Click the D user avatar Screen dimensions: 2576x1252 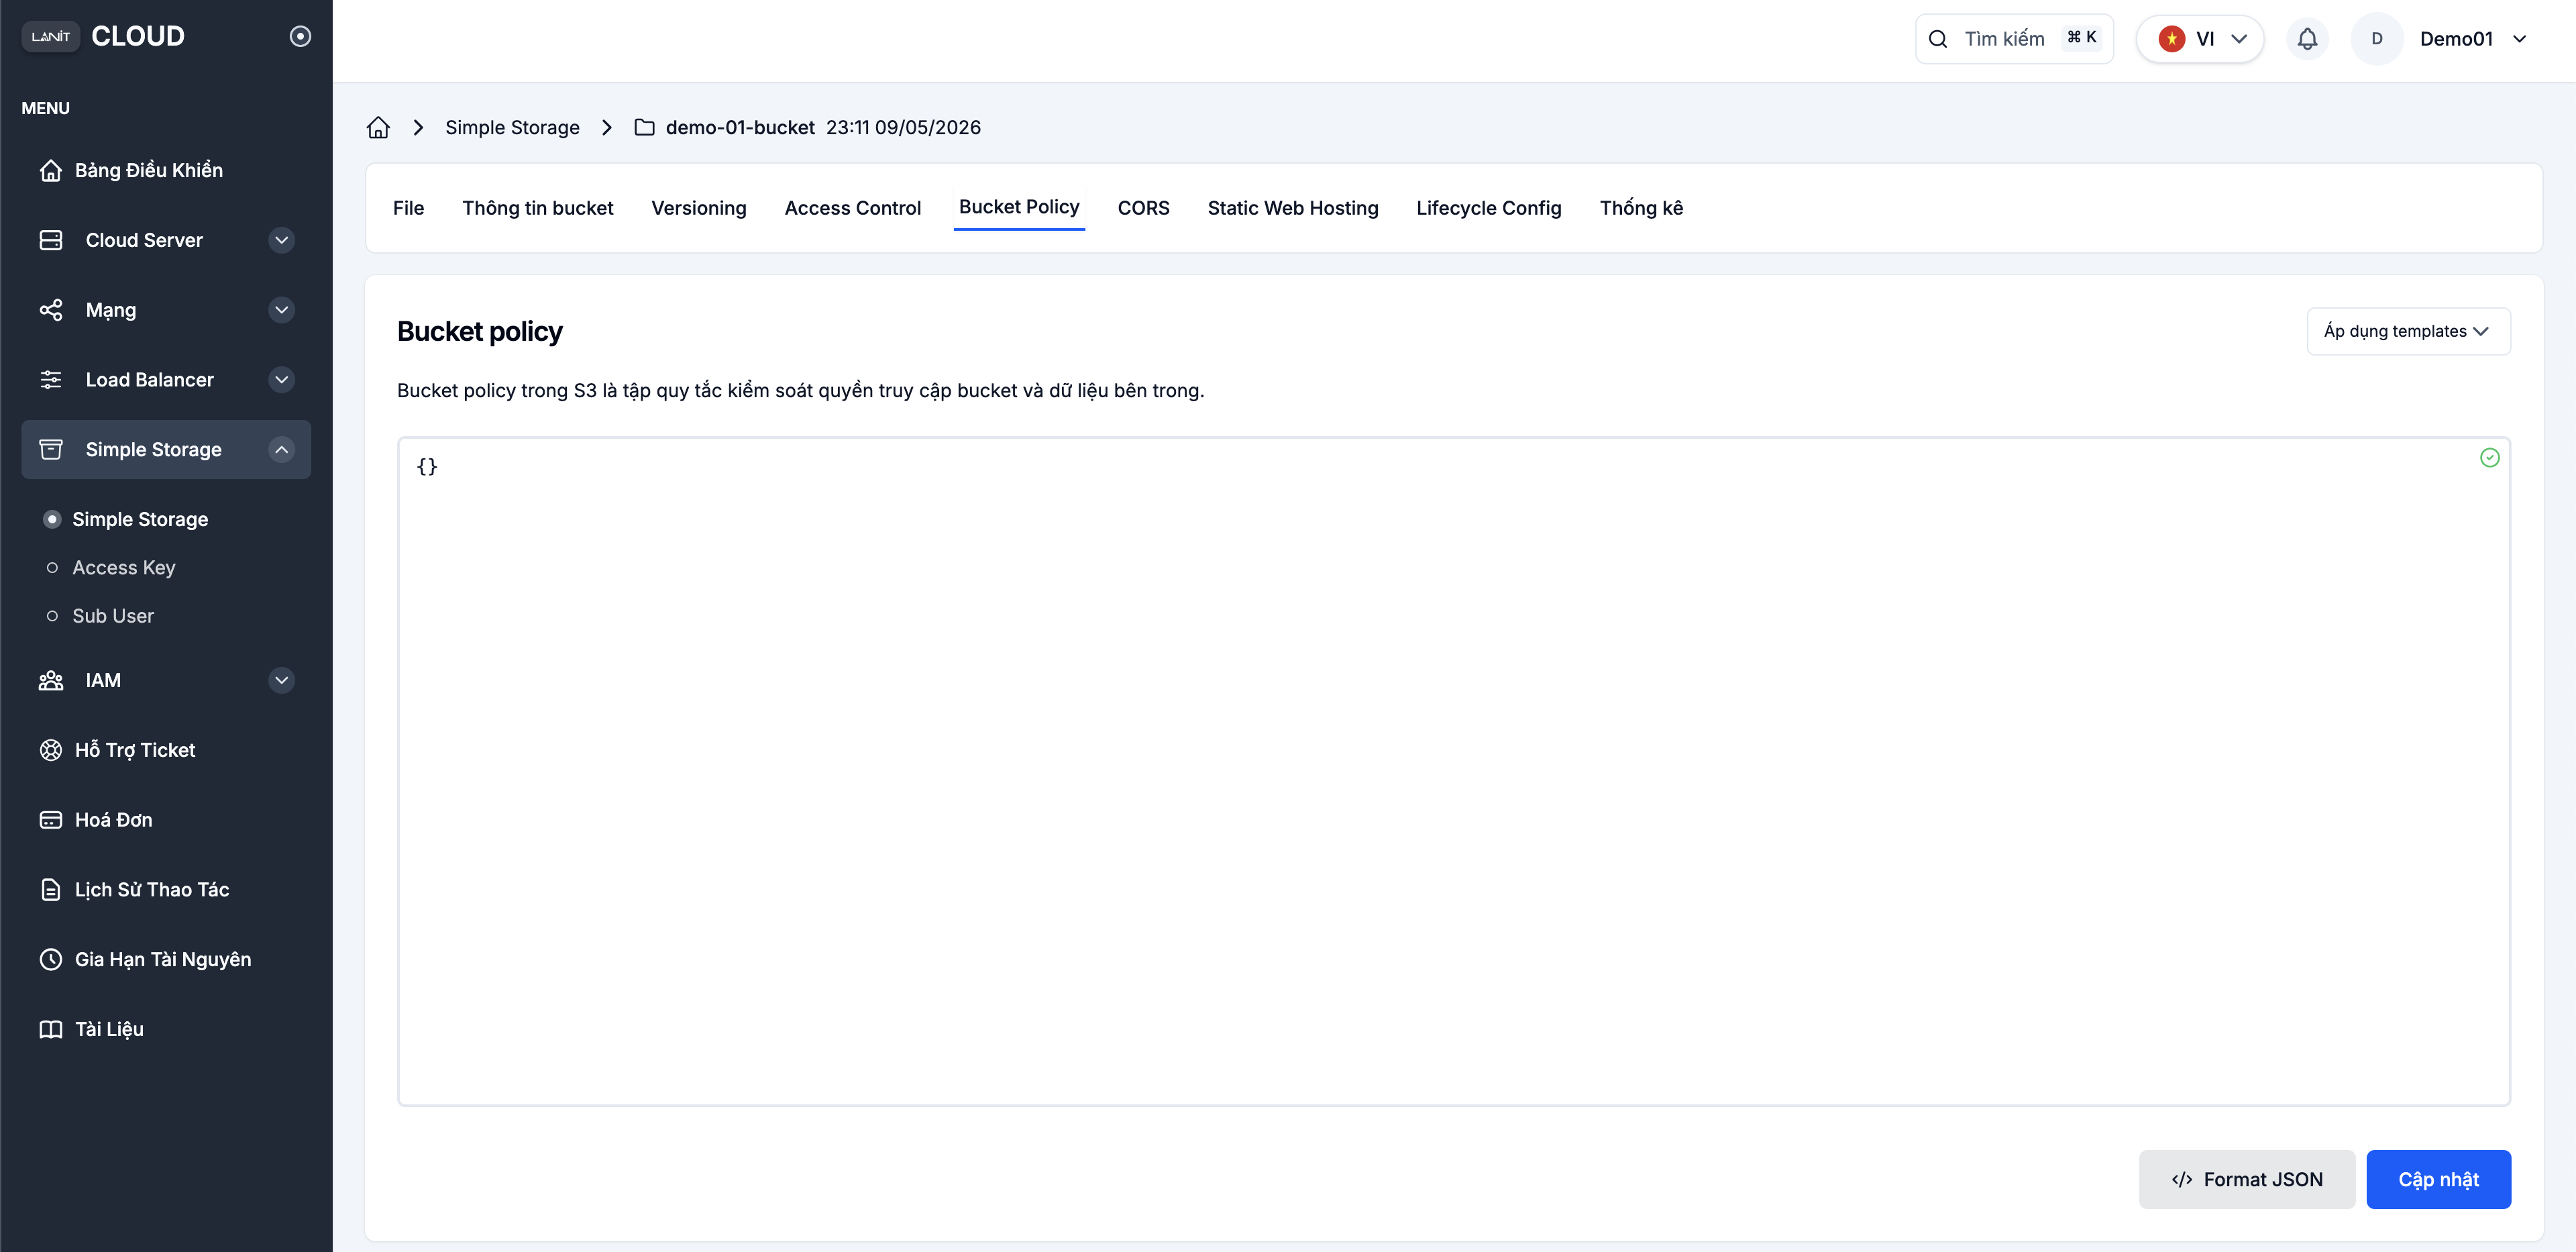[2377, 39]
